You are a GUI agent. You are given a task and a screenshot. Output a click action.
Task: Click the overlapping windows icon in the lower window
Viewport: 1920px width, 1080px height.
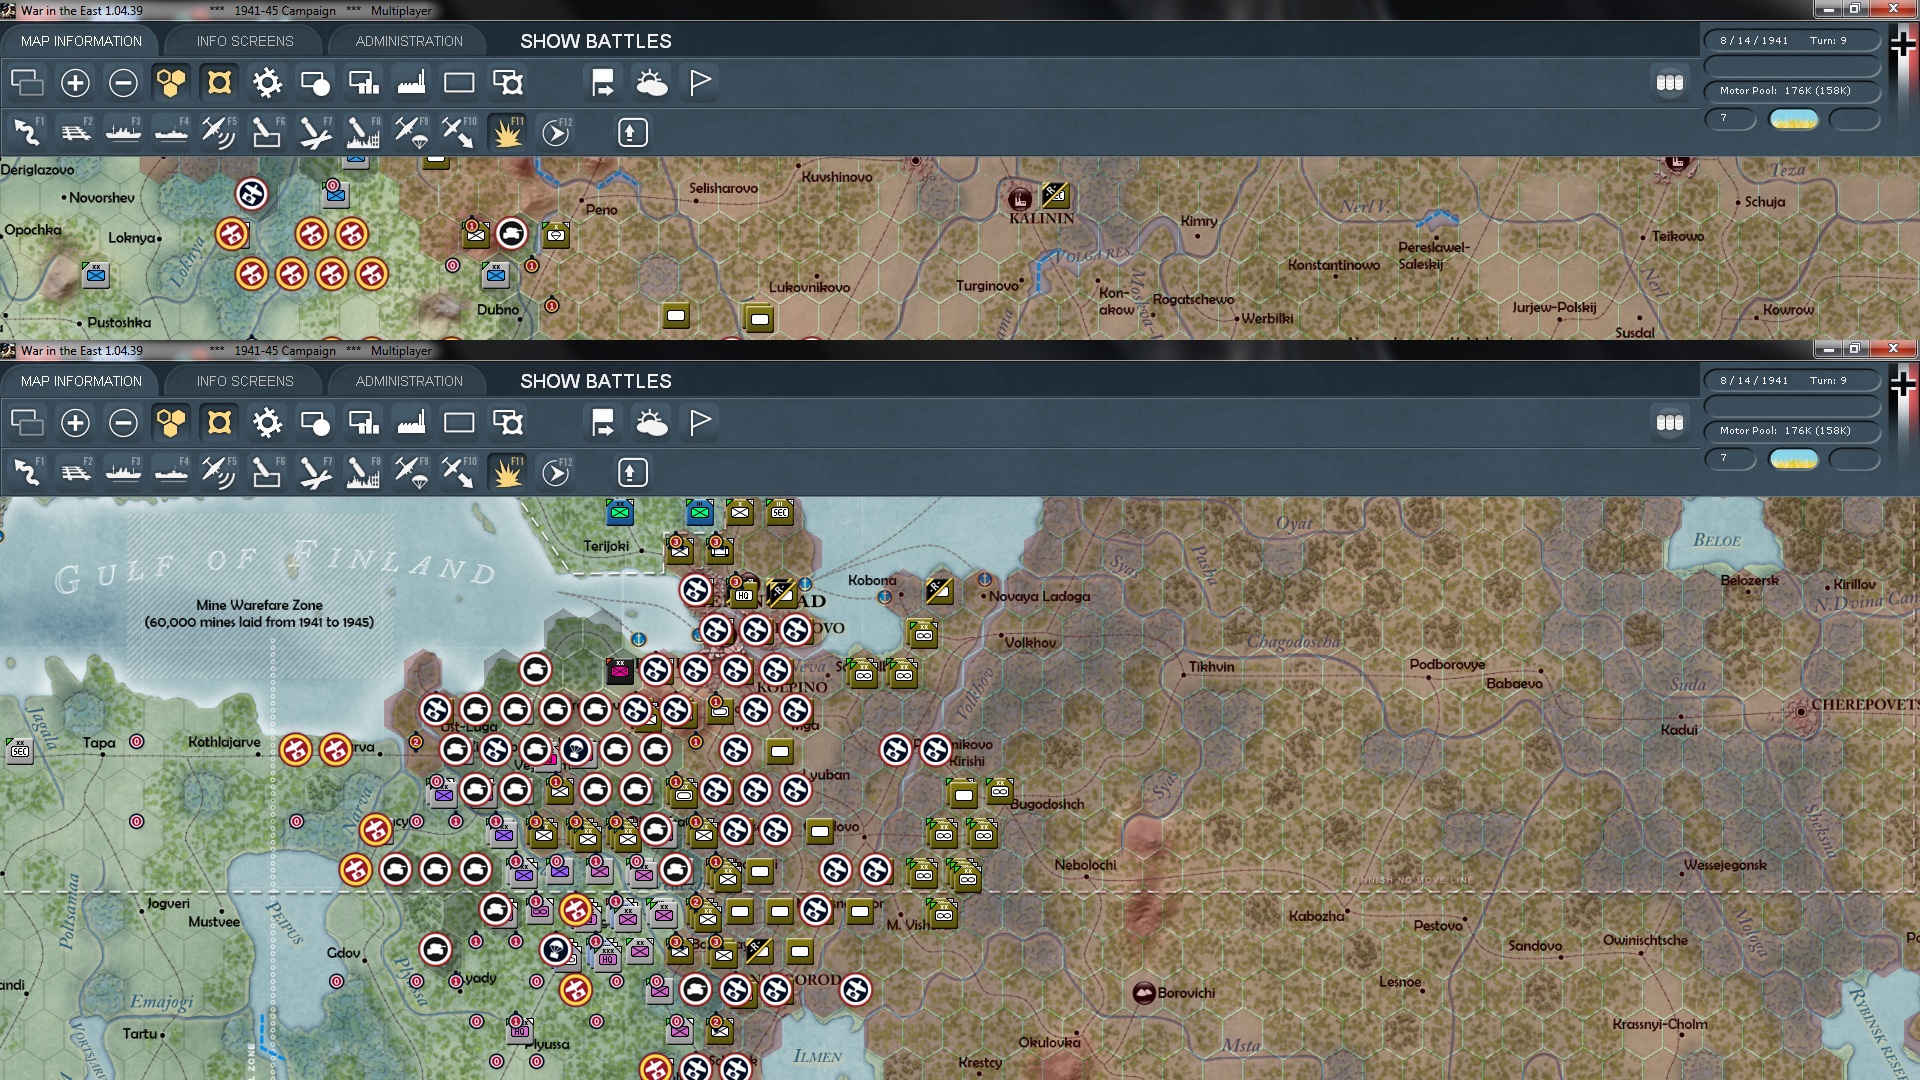click(x=27, y=423)
